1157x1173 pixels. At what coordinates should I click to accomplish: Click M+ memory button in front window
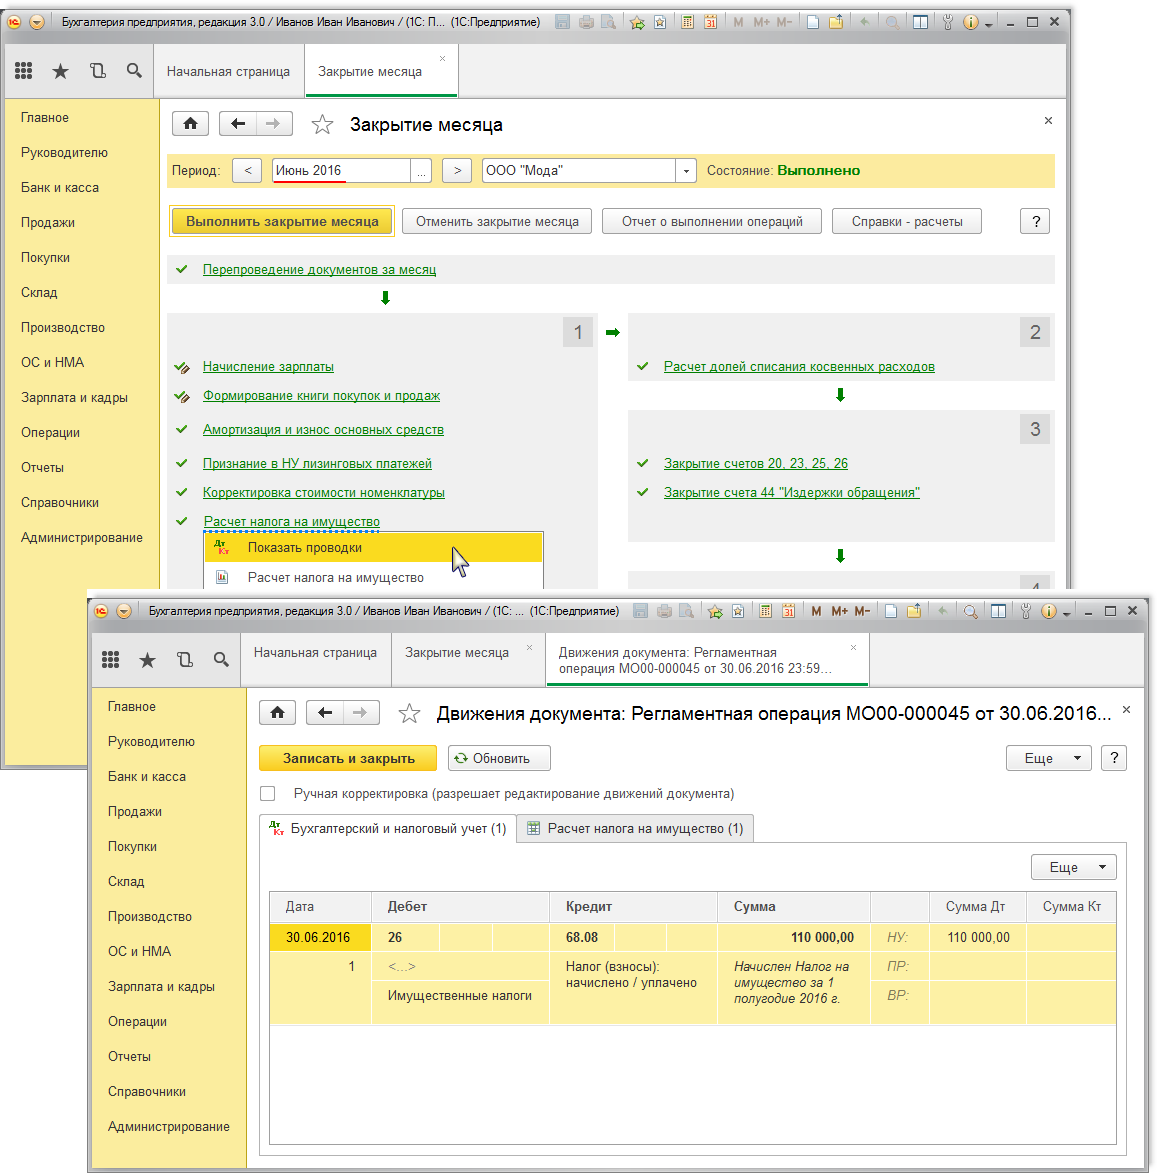click(x=839, y=611)
